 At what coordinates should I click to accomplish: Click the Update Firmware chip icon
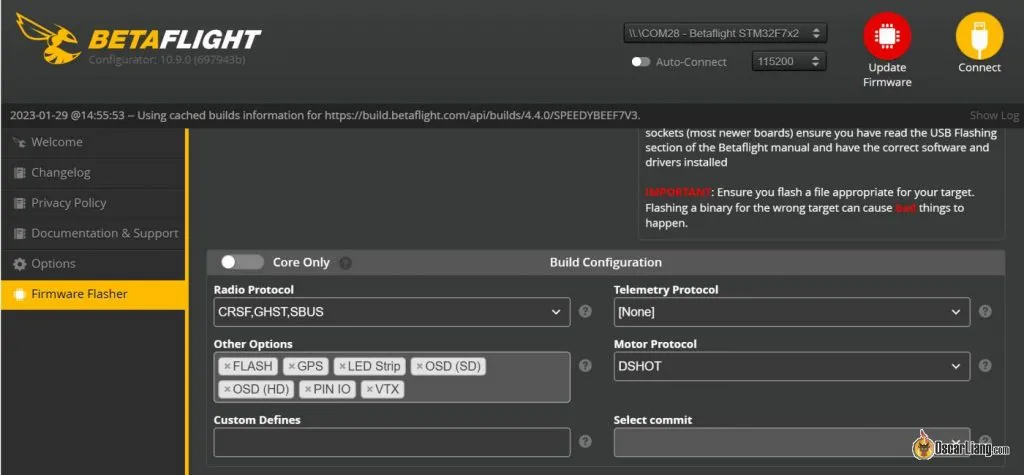(x=887, y=36)
